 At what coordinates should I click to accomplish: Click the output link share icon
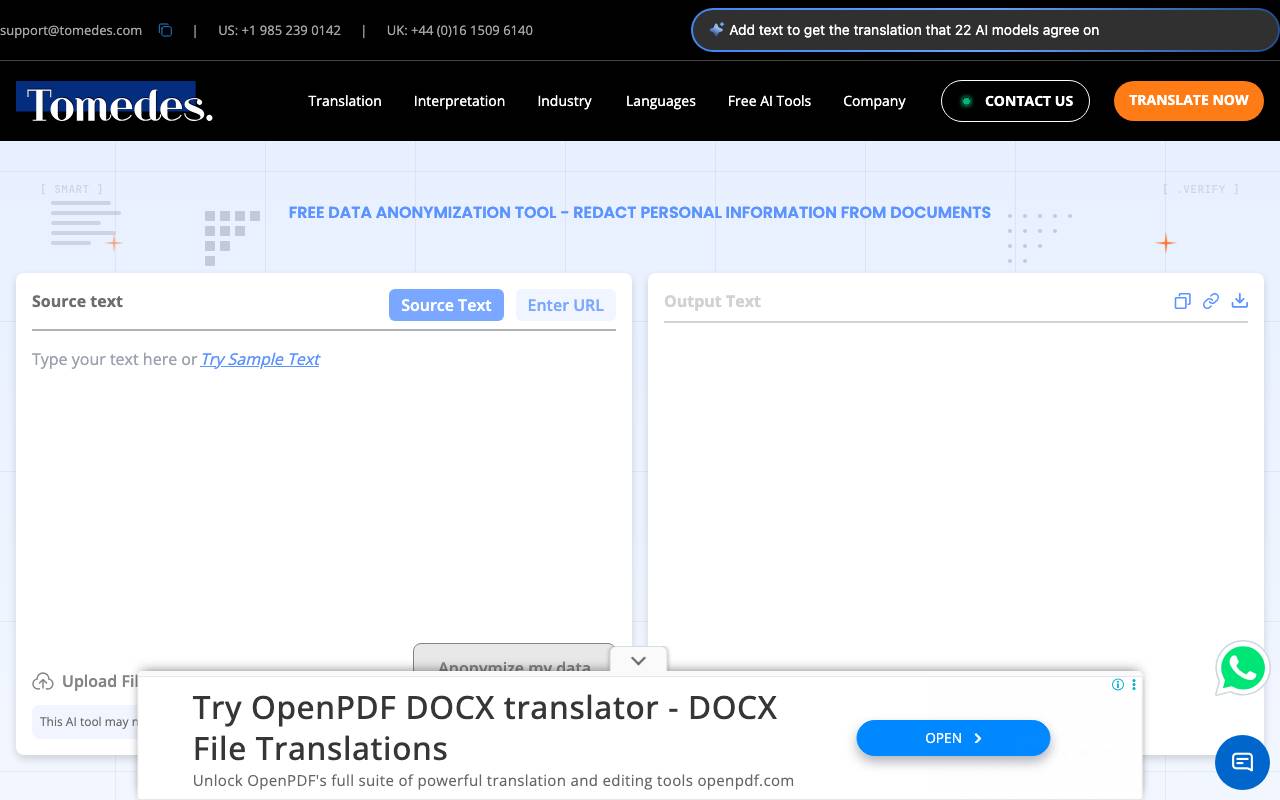pos(1211,301)
